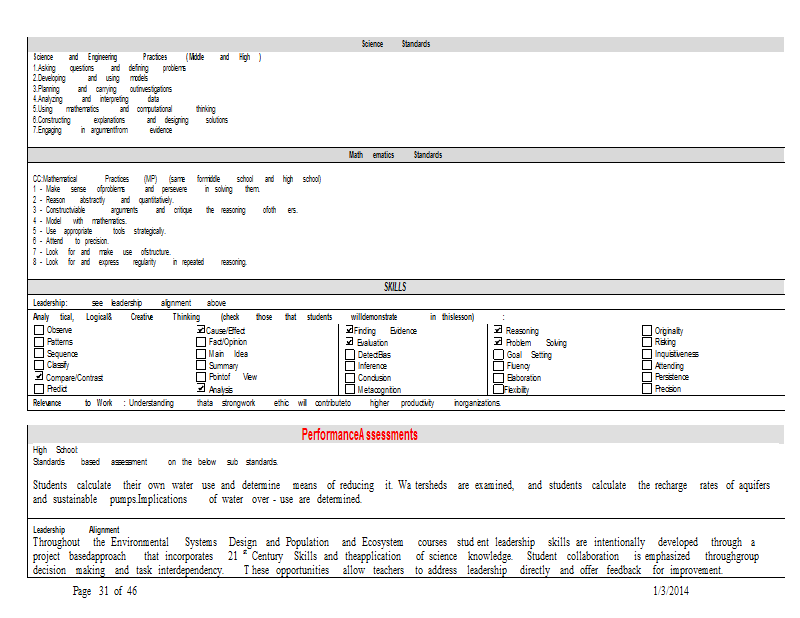This screenshot has width=800, height=618.
Task: Click 'Model with mathematics' practice line
Action: (x=80, y=221)
